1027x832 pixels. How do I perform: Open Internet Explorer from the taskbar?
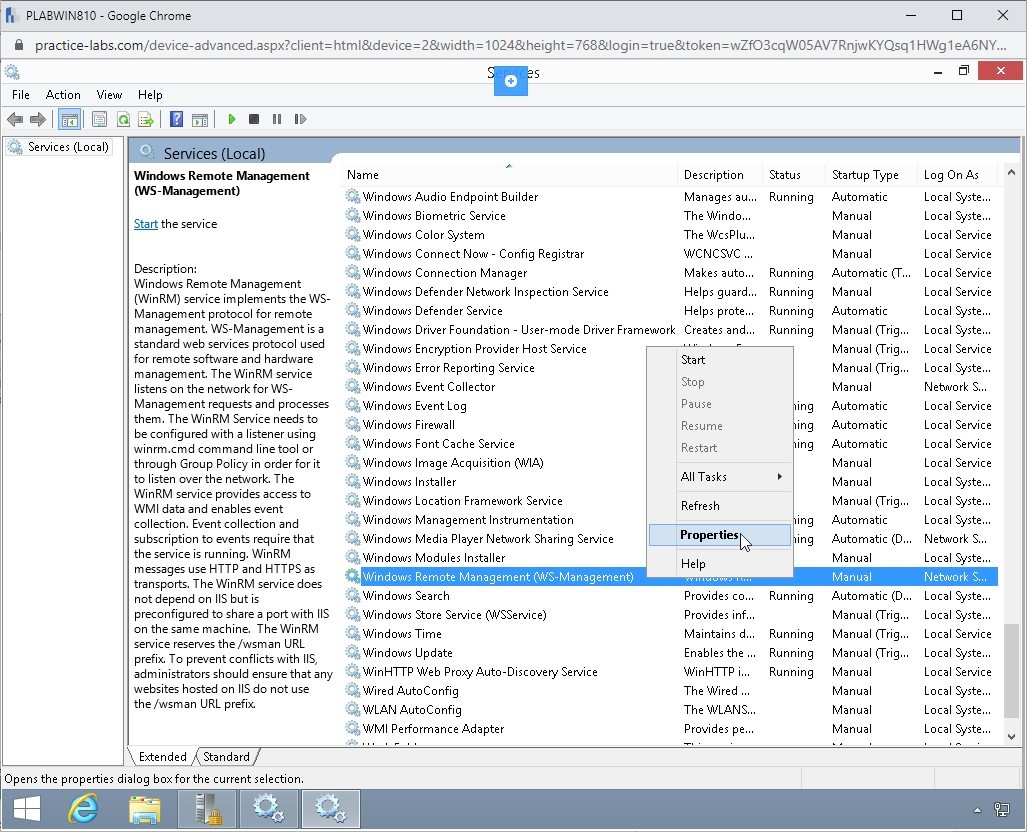pos(84,809)
